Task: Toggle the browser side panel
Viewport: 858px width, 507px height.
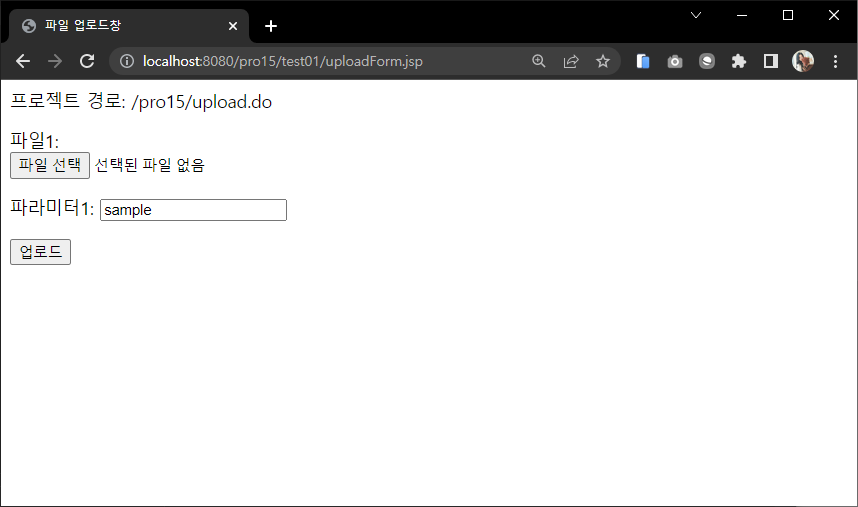Action: [x=771, y=61]
